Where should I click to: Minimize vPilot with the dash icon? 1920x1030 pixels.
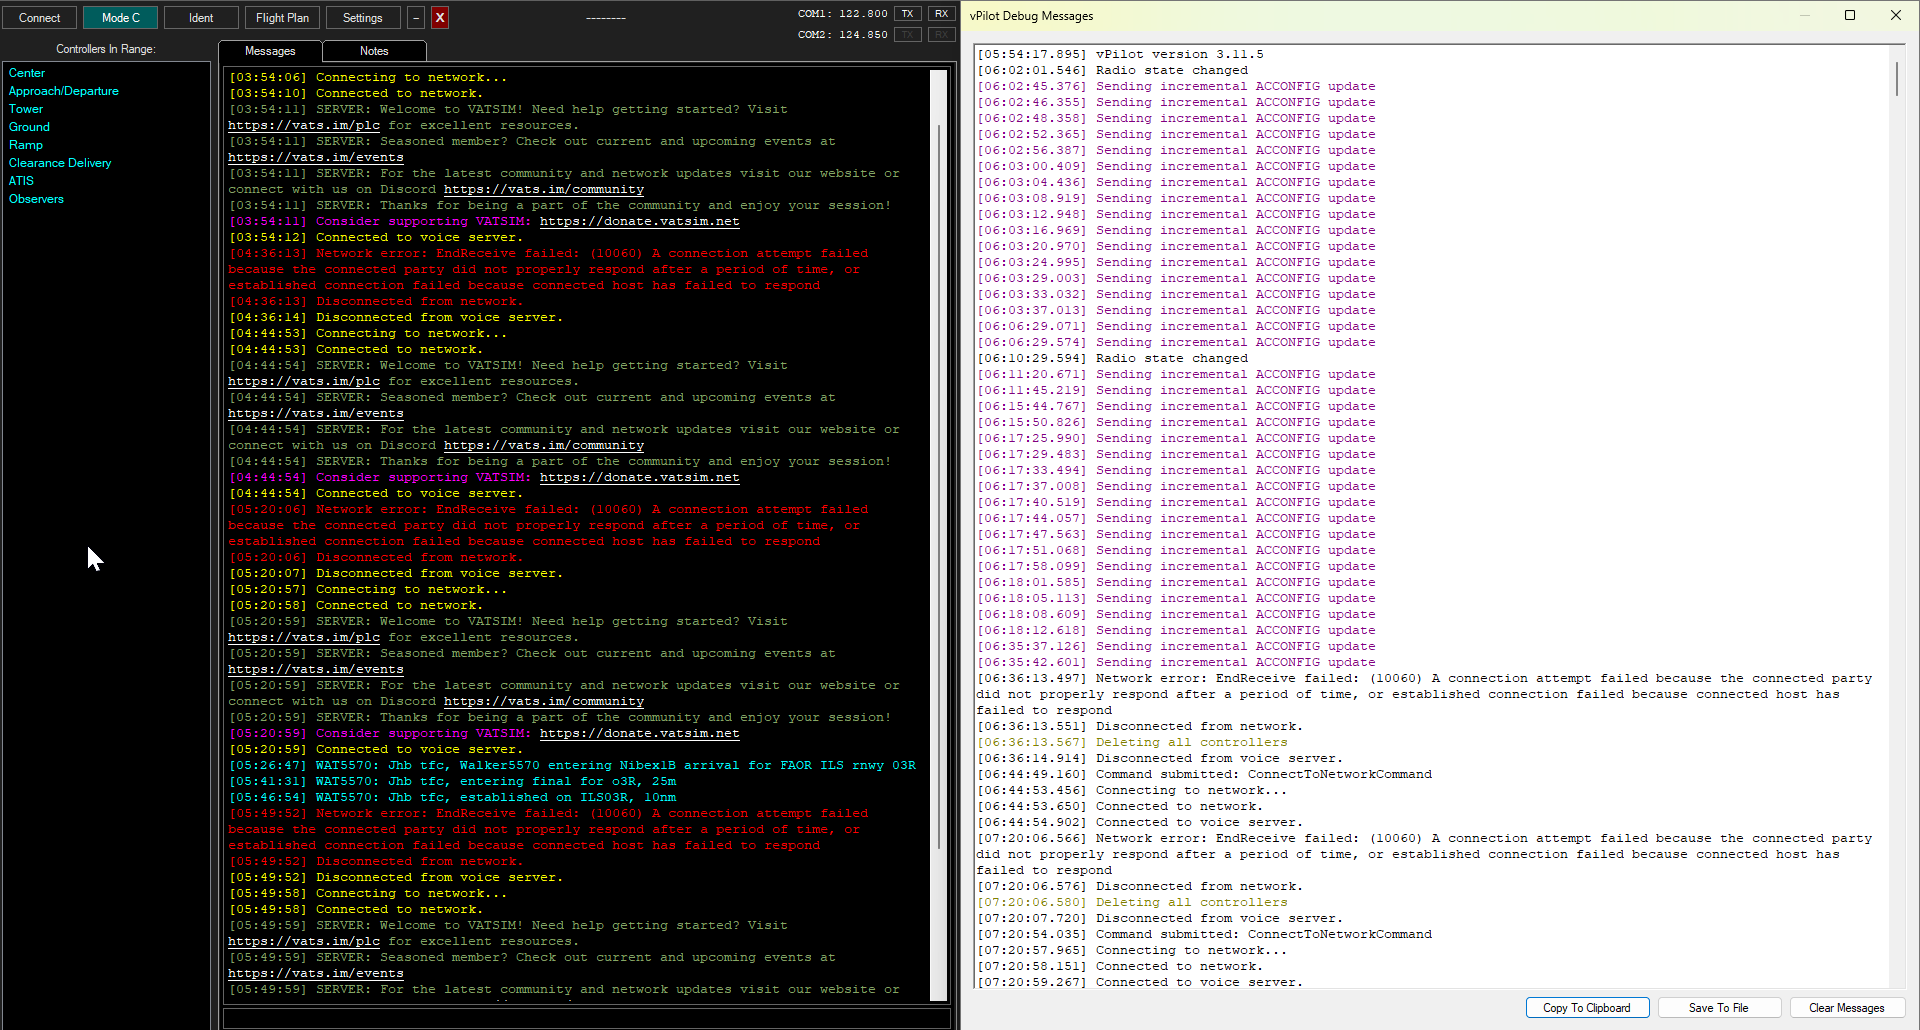click(416, 18)
